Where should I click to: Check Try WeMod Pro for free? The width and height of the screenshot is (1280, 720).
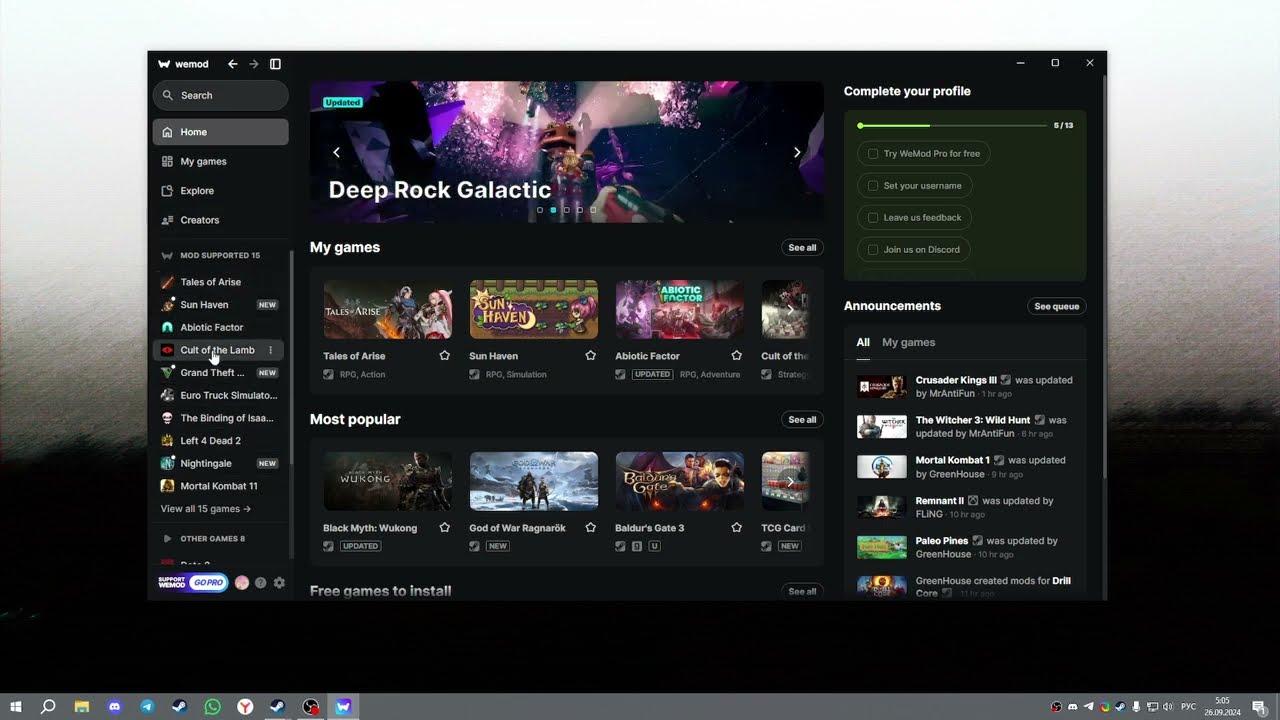[x=873, y=154]
